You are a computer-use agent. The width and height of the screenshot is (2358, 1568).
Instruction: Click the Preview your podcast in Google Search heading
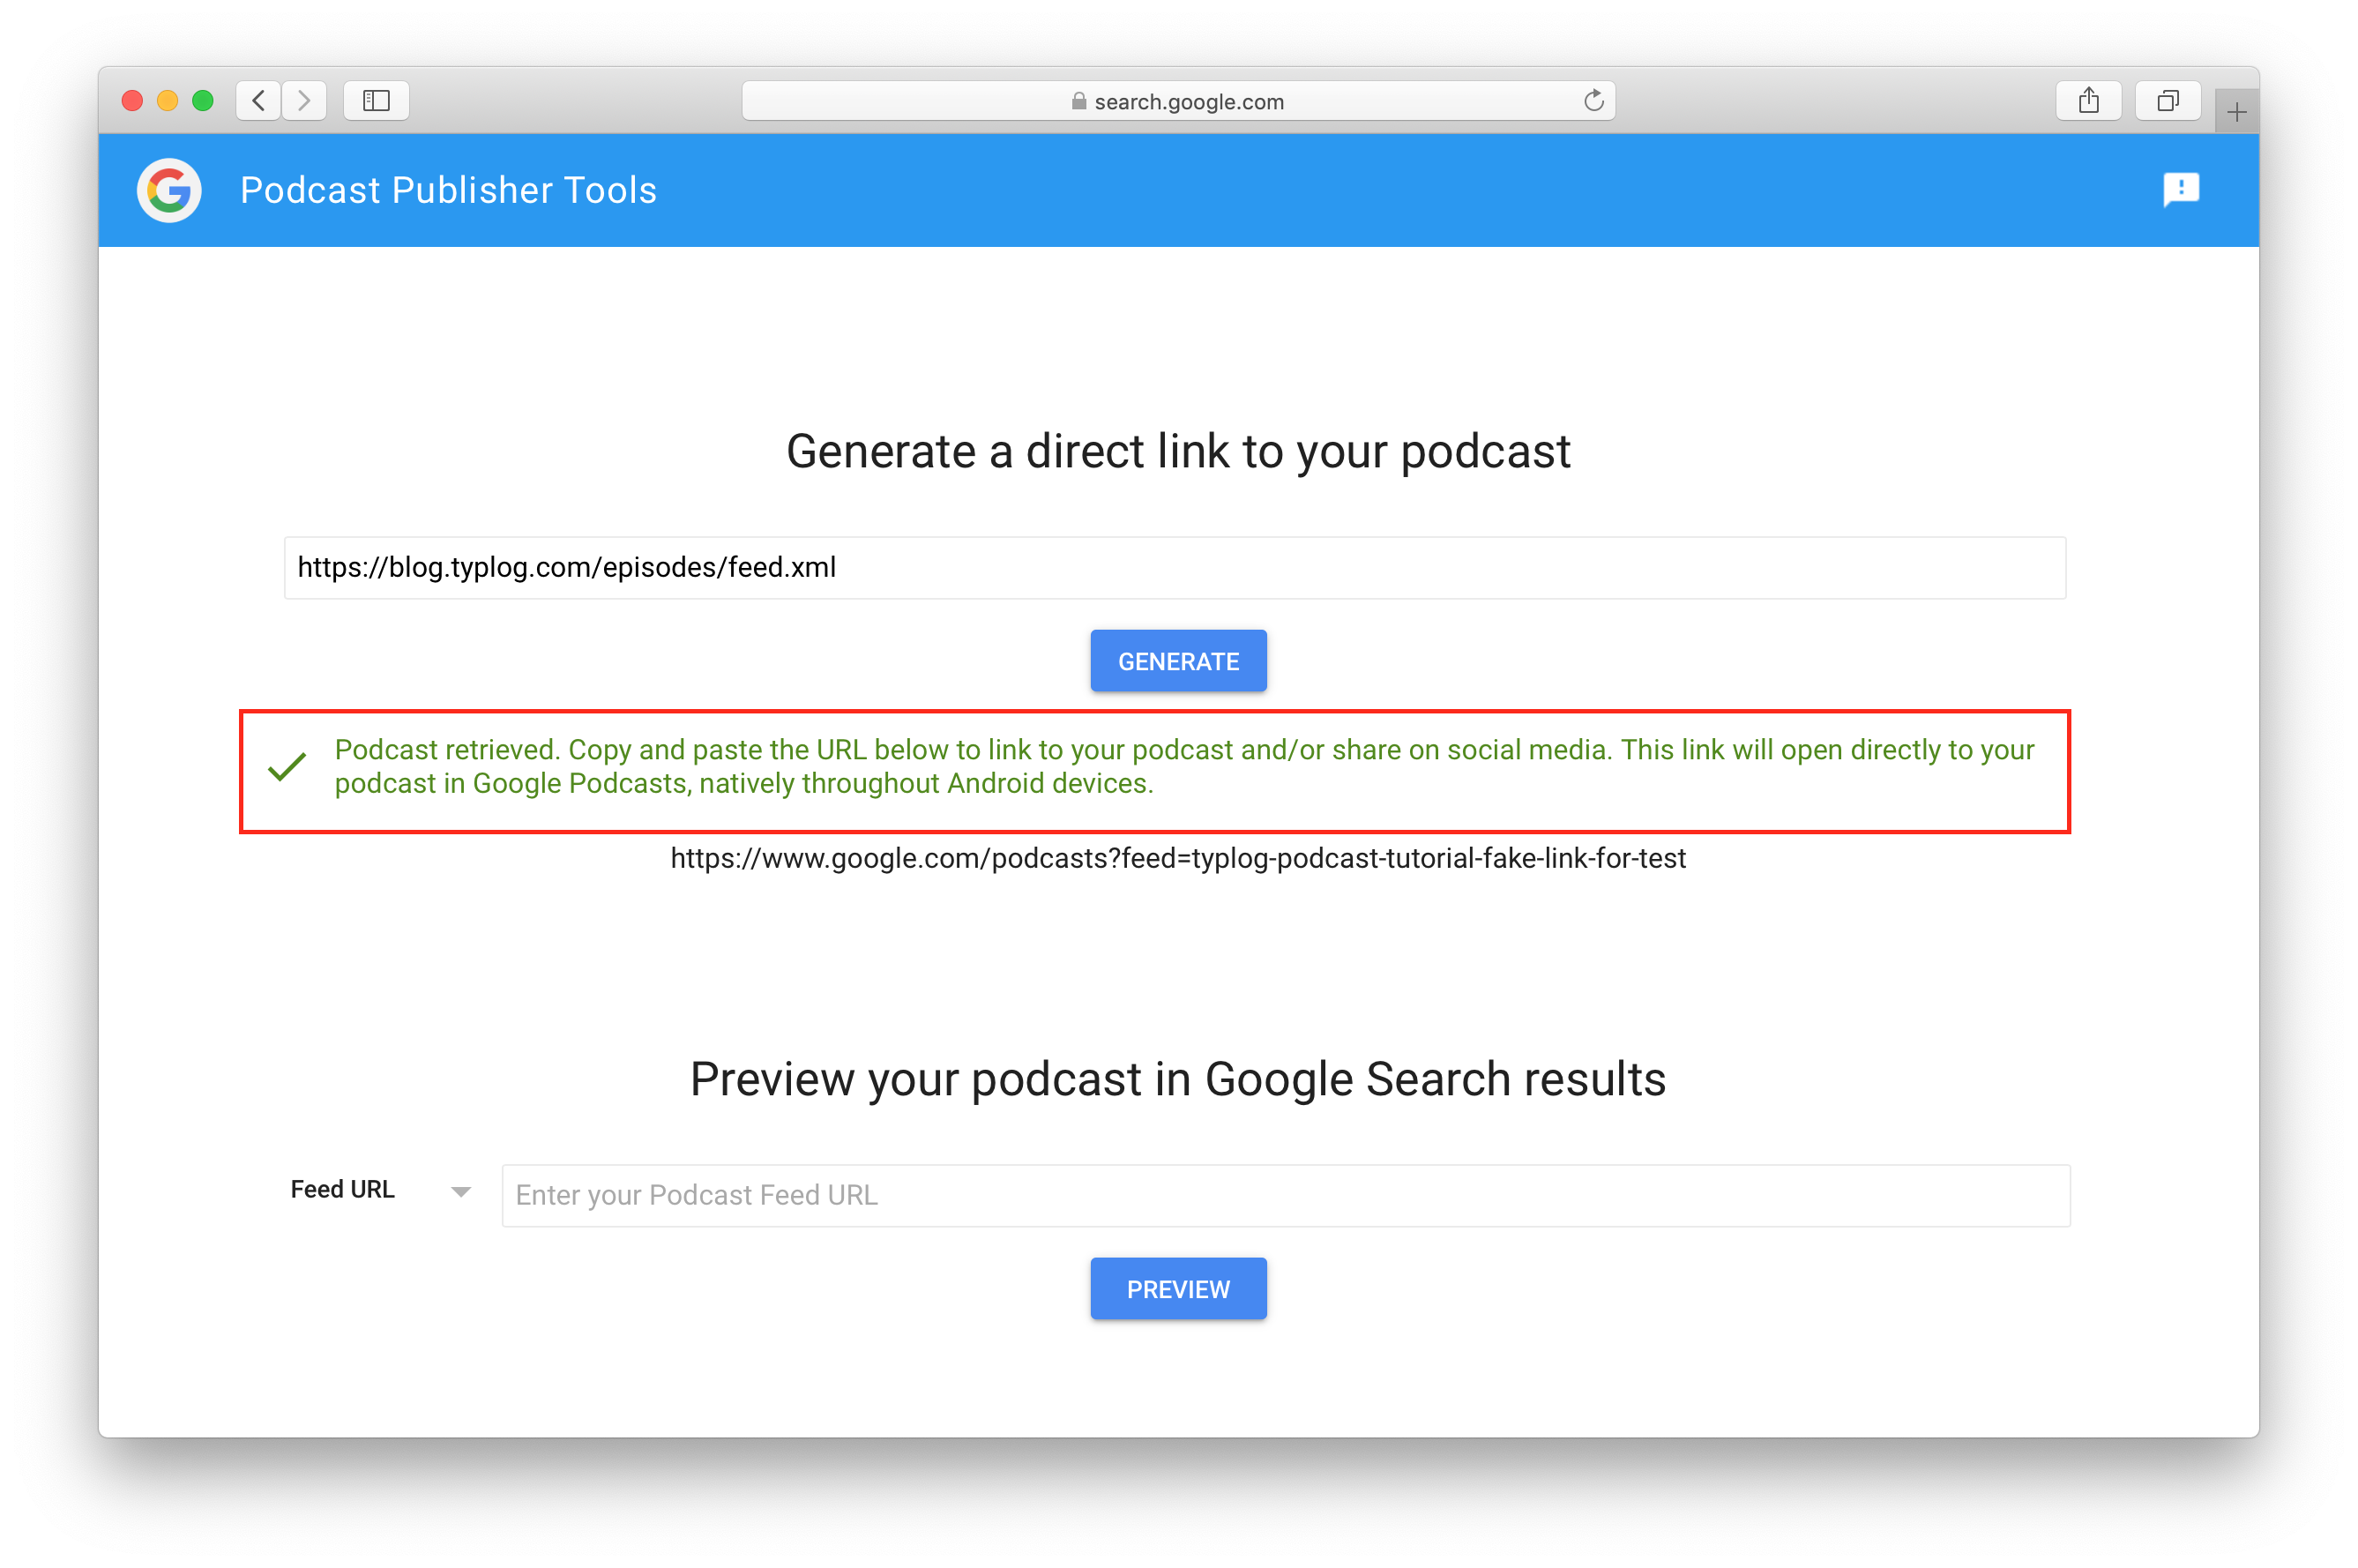[1178, 1079]
